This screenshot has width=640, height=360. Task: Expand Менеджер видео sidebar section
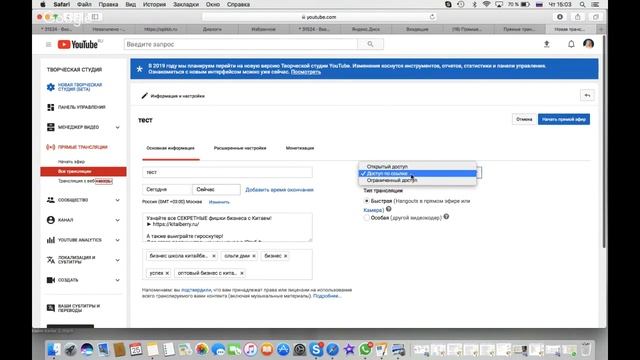point(118,127)
